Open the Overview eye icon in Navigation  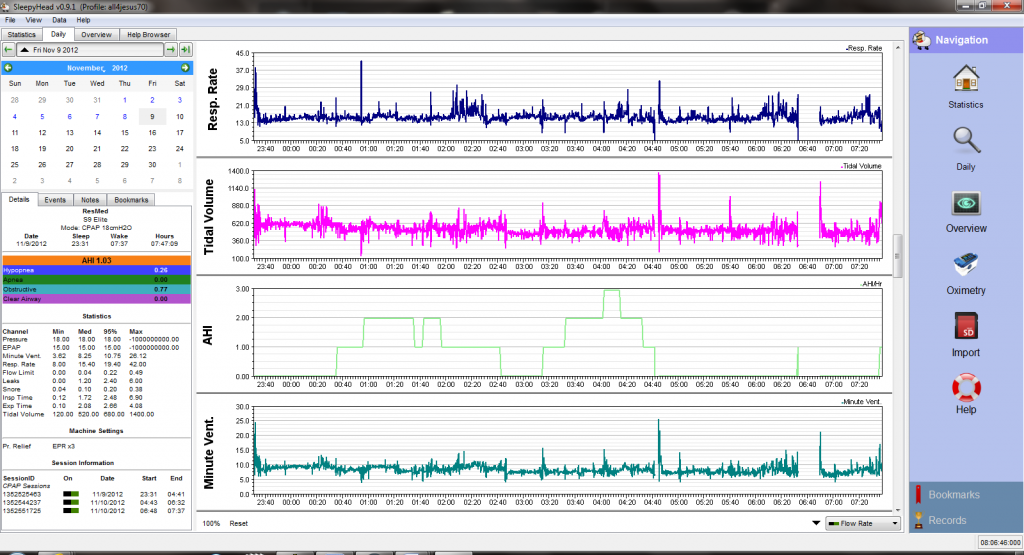click(965, 204)
